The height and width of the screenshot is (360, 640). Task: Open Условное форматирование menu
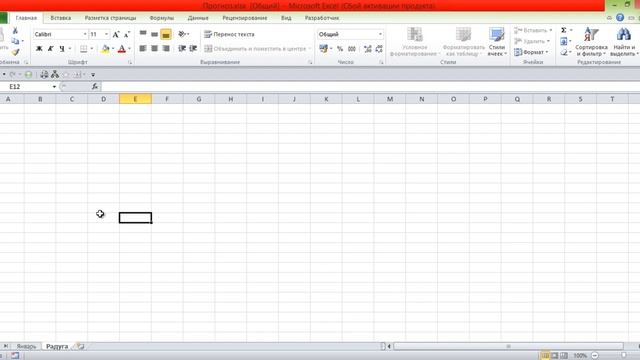415,42
